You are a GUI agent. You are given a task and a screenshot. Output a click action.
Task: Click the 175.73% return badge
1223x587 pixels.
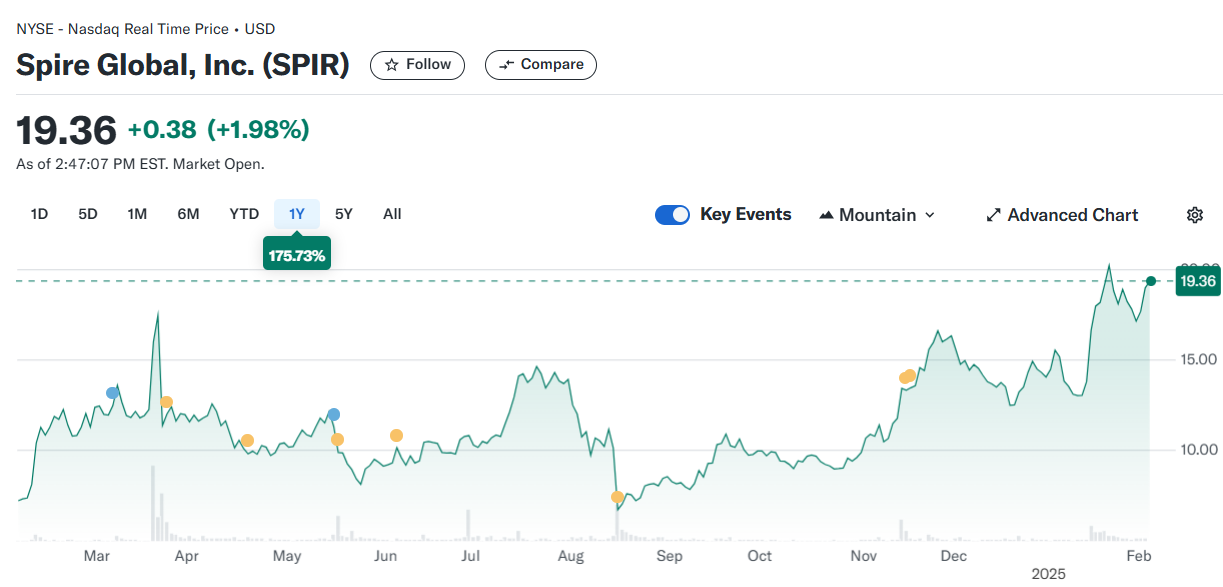pyautogui.click(x=297, y=255)
